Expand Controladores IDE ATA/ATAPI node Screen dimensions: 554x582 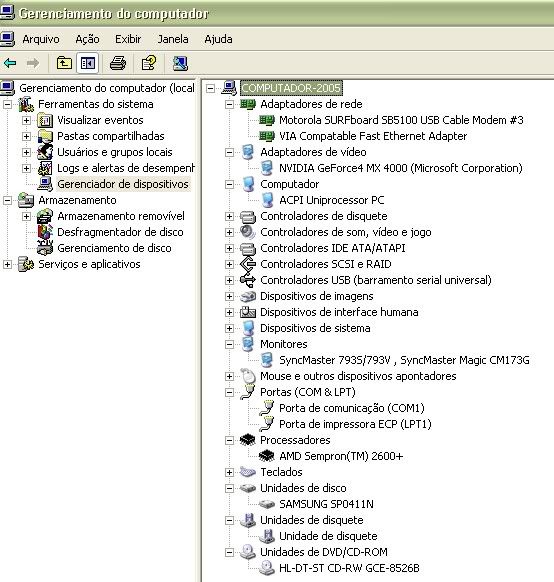(229, 248)
